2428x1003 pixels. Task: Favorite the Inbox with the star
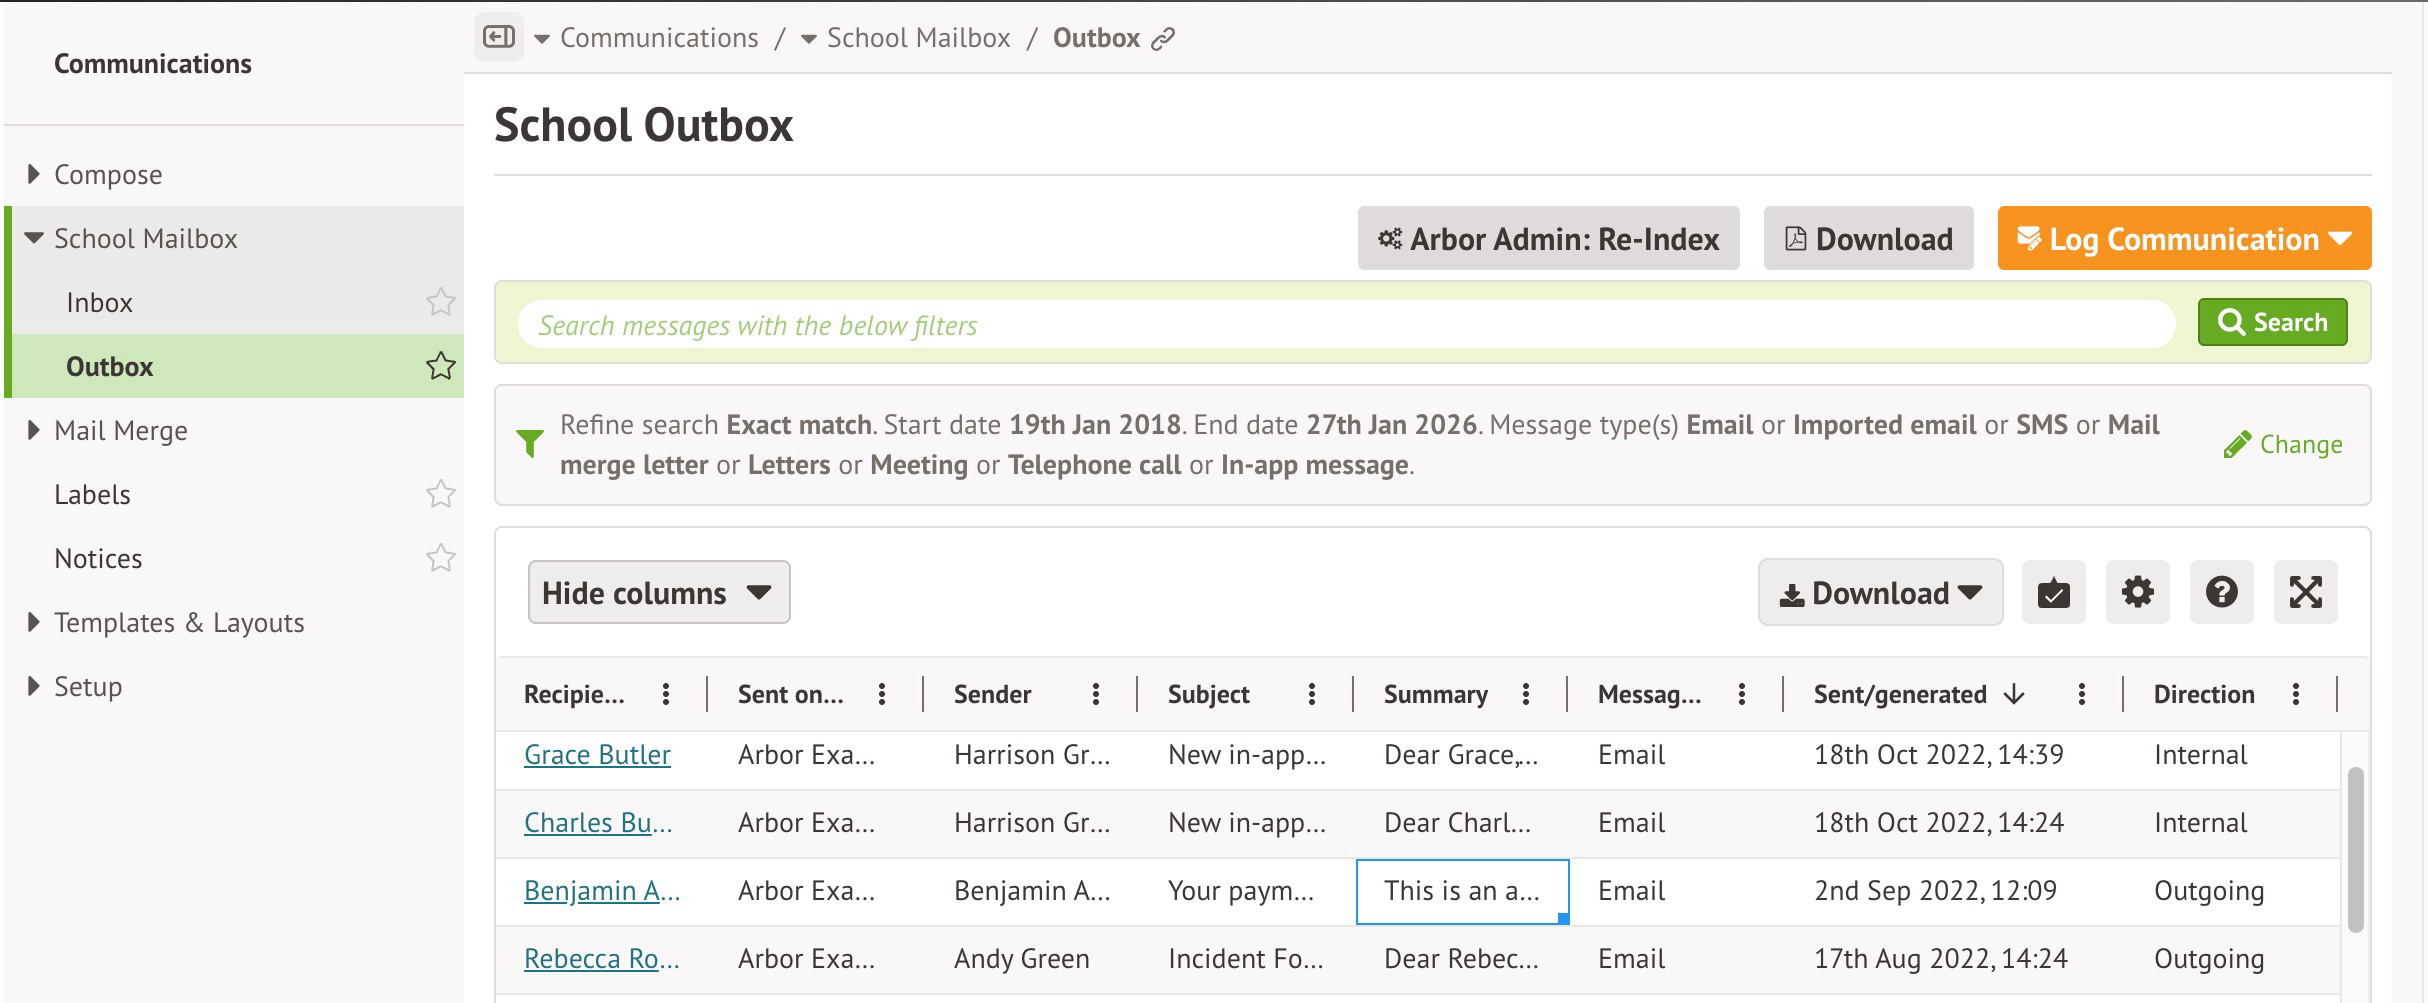[x=440, y=302]
